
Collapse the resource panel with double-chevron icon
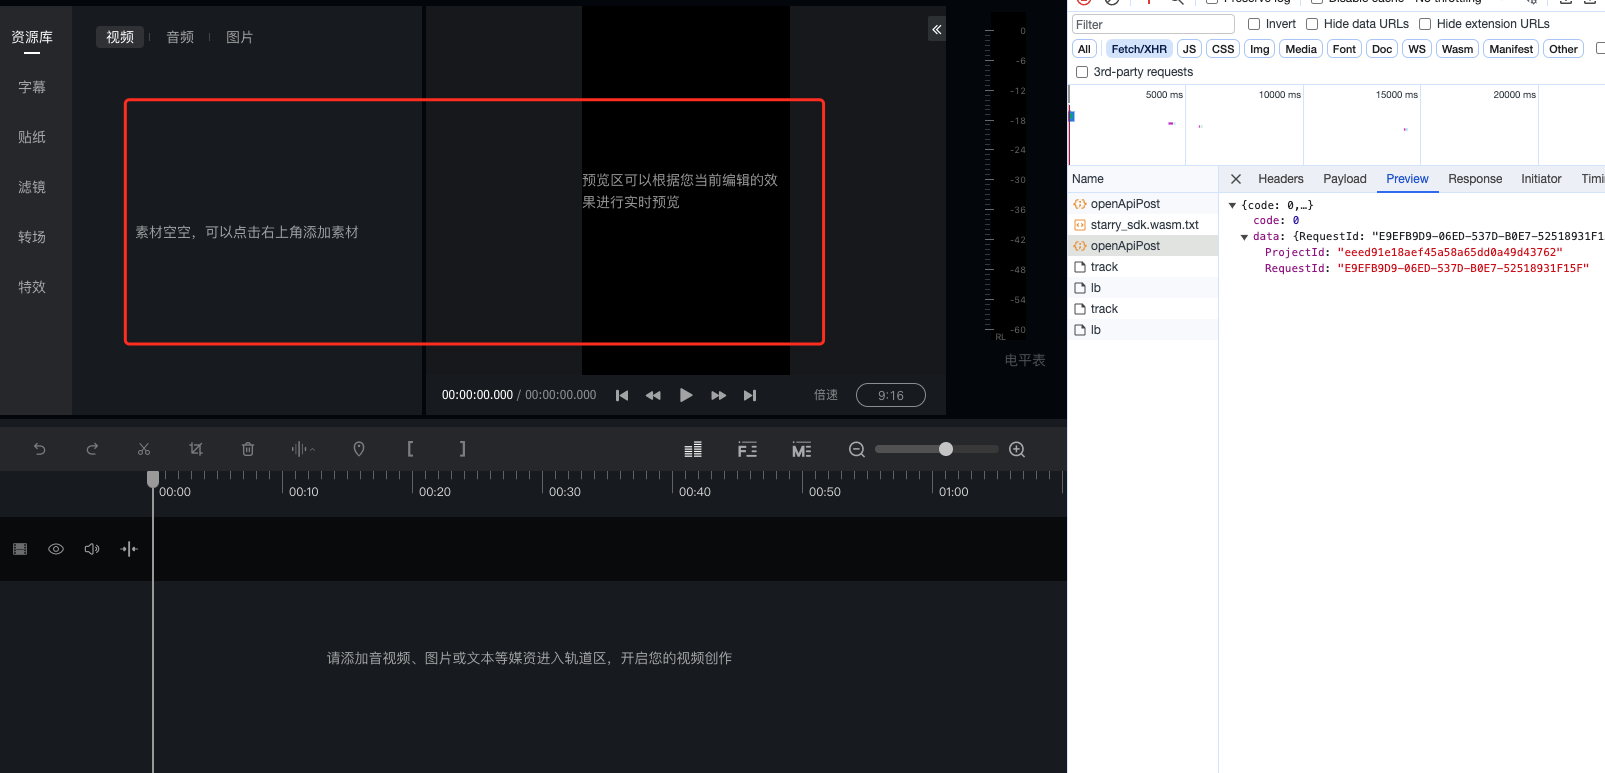tap(937, 29)
